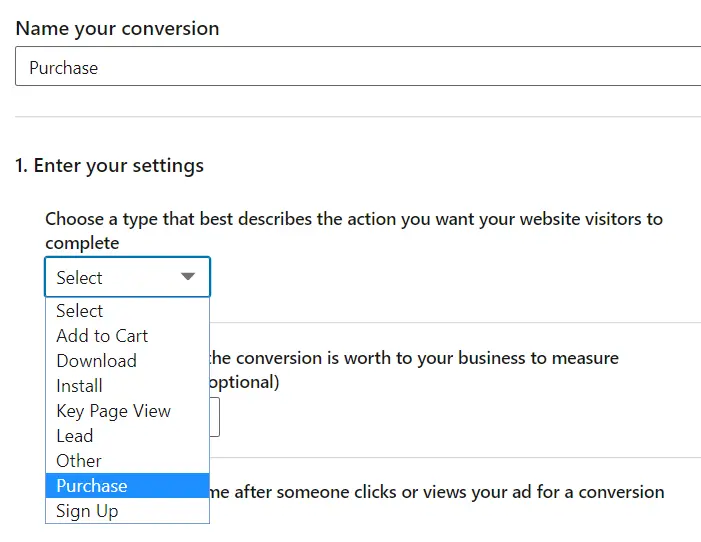This screenshot has height=542, width=701.
Task: Select 'Add to Cart' from the list
Action: coord(102,336)
